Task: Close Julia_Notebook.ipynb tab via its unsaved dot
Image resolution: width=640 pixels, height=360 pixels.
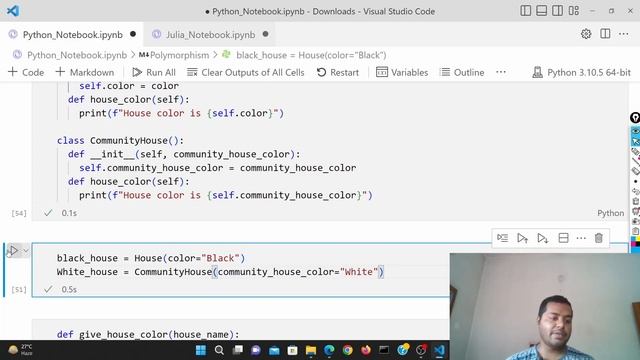Action: (266, 34)
